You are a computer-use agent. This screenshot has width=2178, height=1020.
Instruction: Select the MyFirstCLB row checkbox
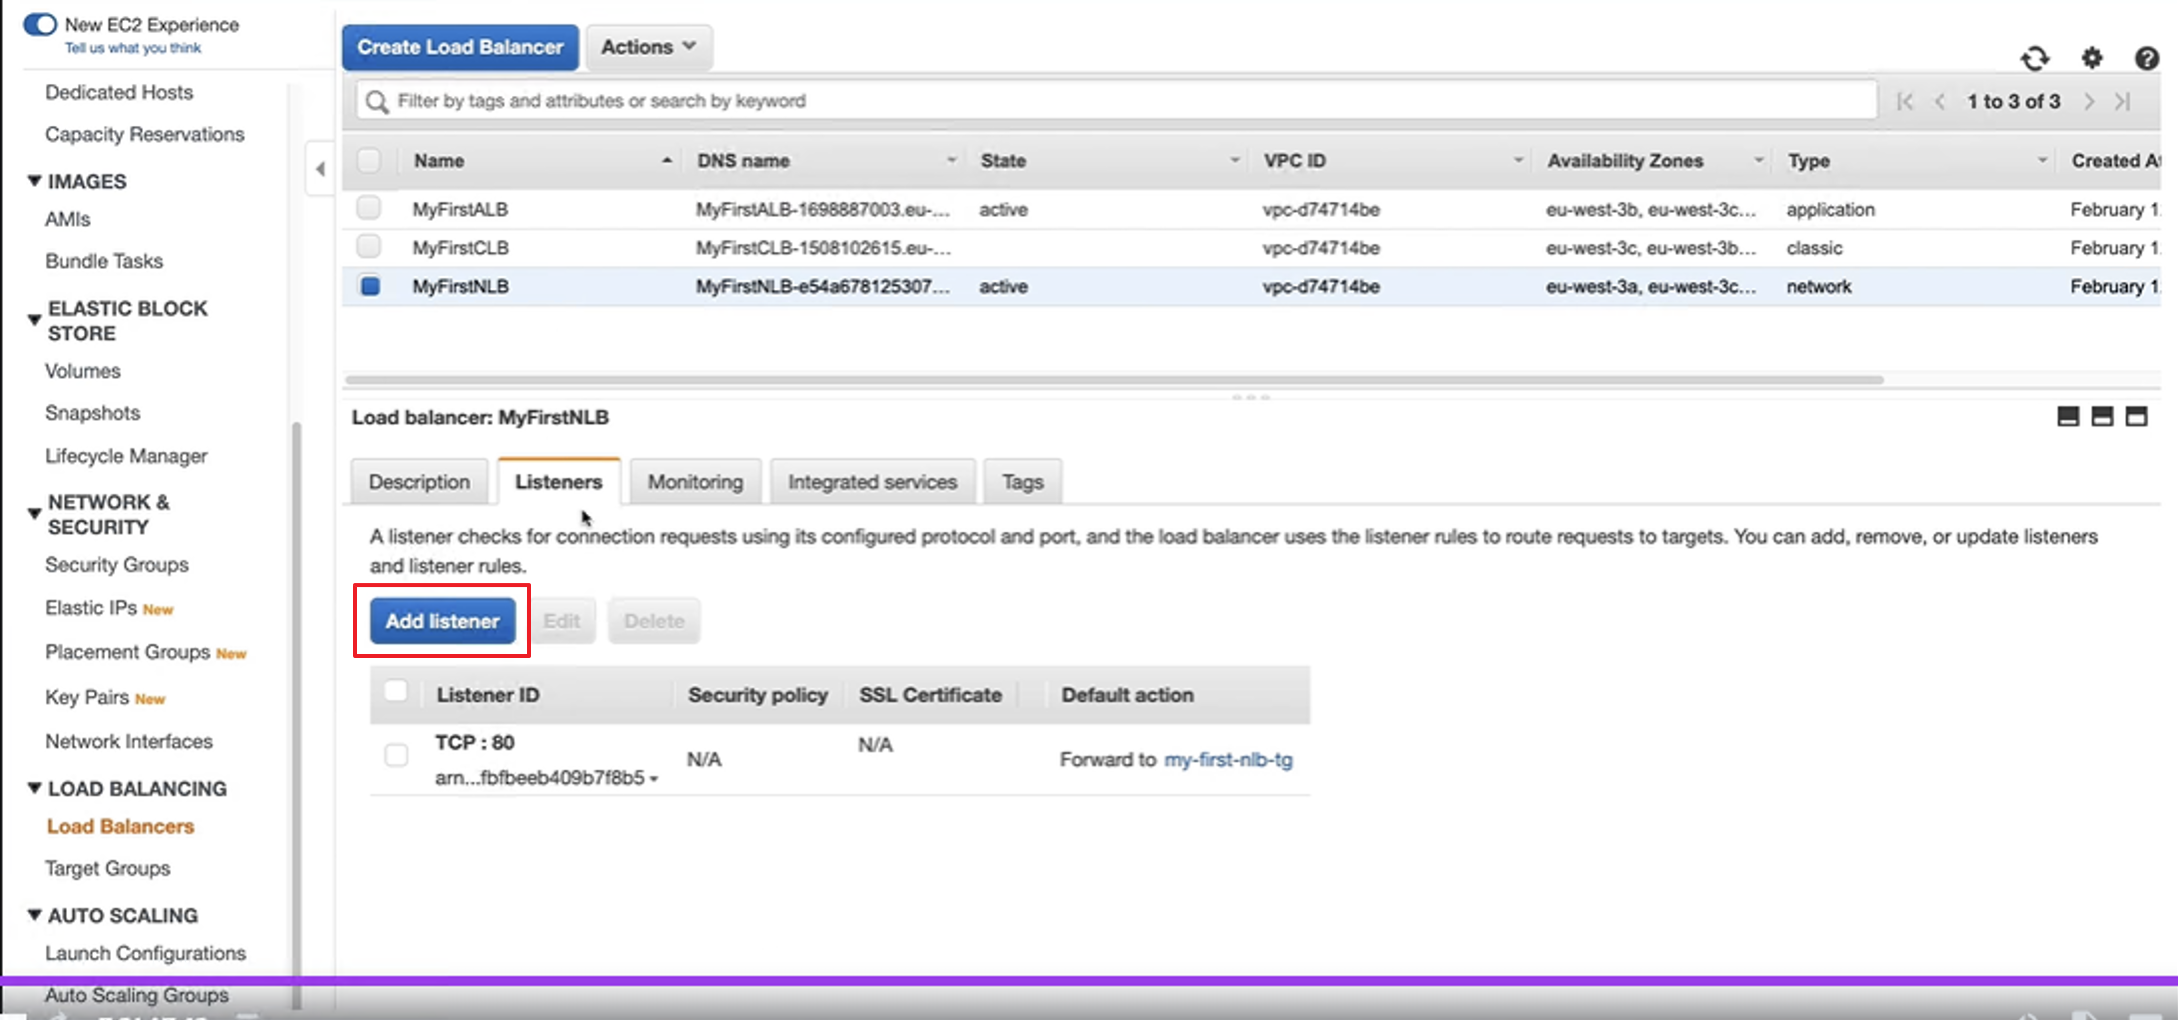(x=369, y=246)
